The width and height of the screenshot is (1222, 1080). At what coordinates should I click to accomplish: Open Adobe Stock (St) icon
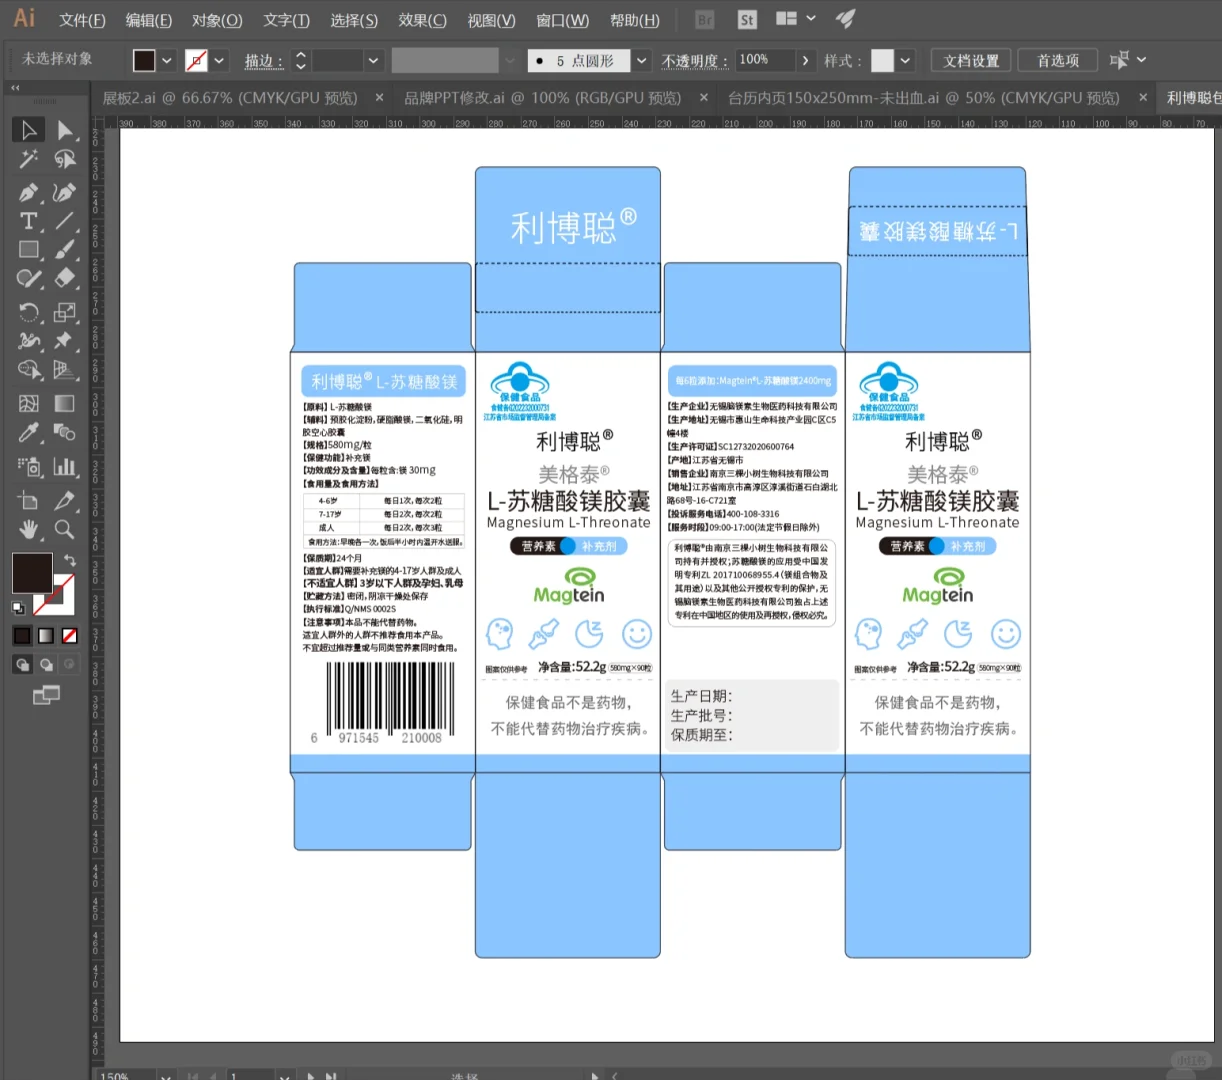coord(746,19)
